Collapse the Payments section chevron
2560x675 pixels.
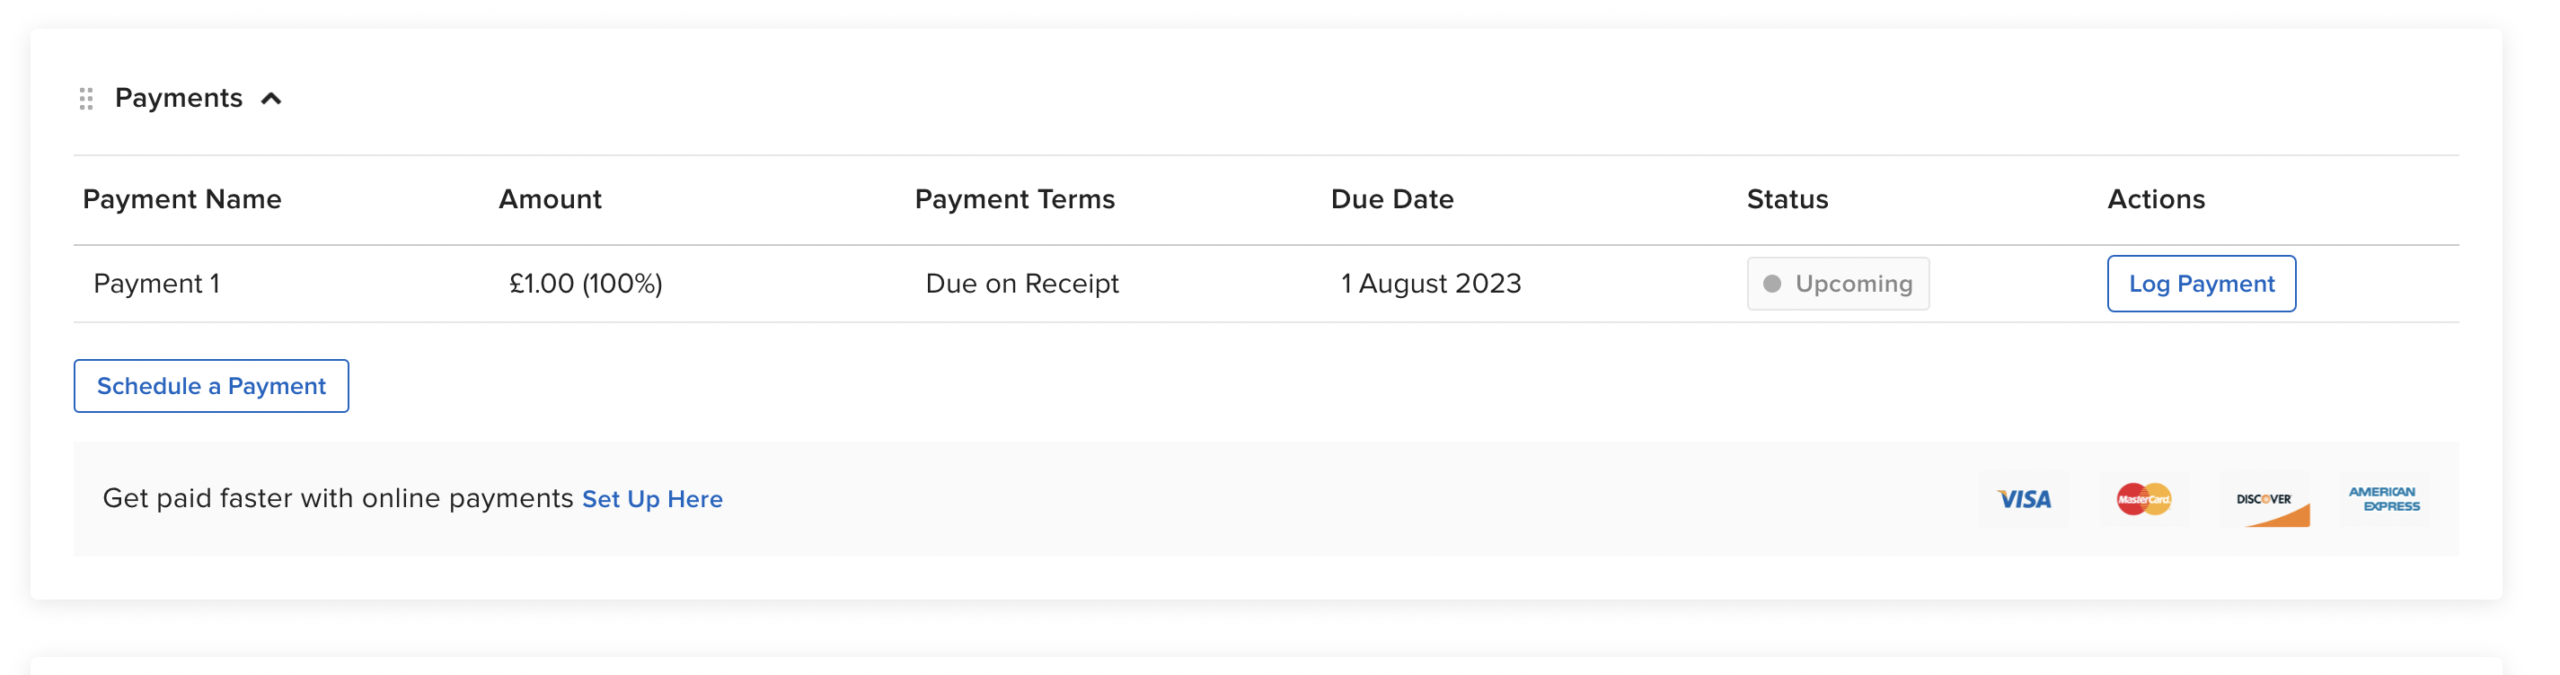[x=271, y=98]
